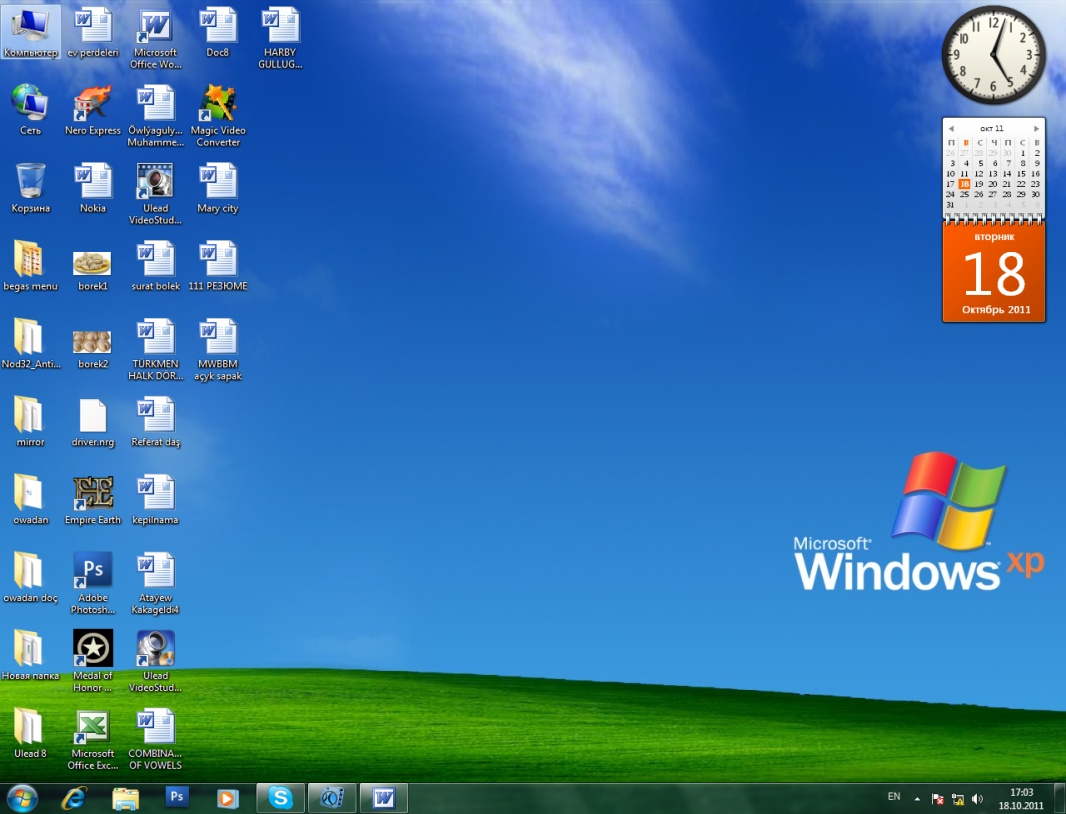This screenshot has width=1066, height=814.
Task: Go to next month in calendar gadget
Action: click(x=1035, y=129)
